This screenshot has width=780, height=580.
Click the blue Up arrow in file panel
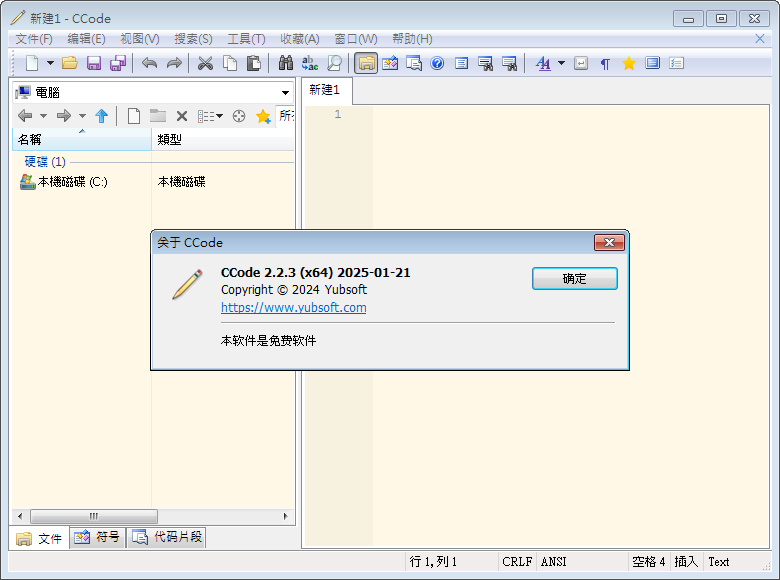[101, 116]
